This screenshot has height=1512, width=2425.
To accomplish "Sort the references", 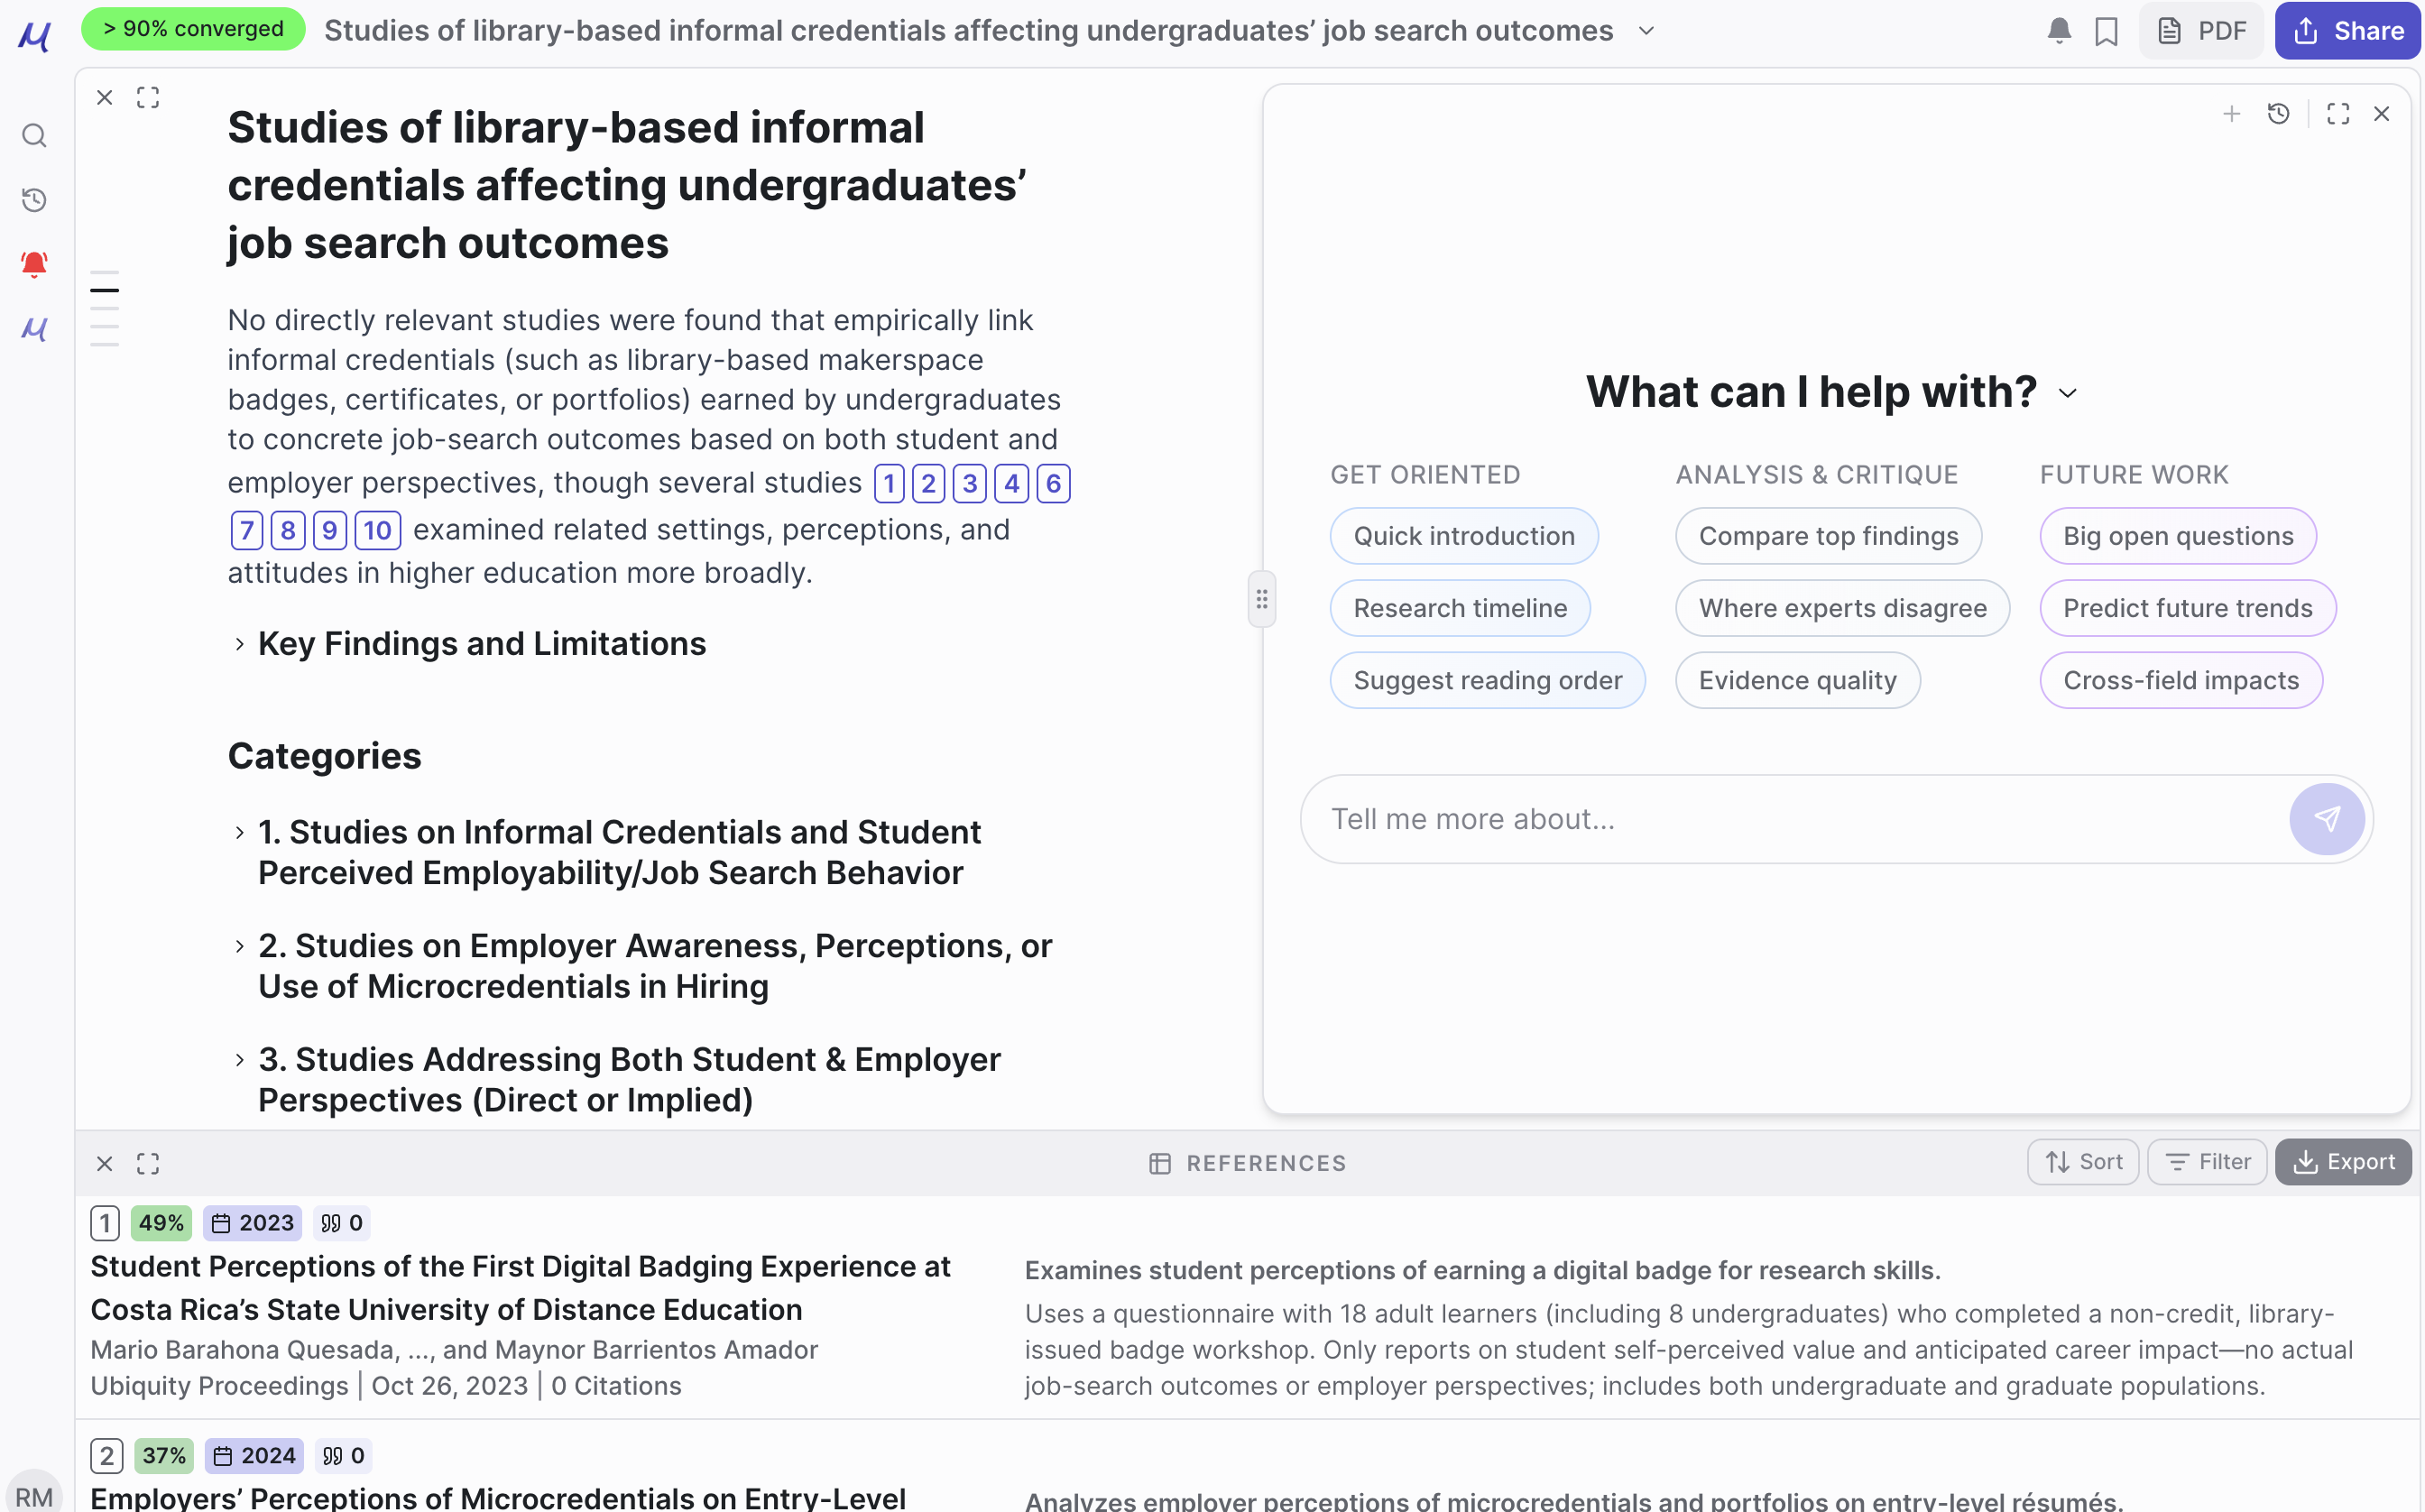I will [2083, 1162].
